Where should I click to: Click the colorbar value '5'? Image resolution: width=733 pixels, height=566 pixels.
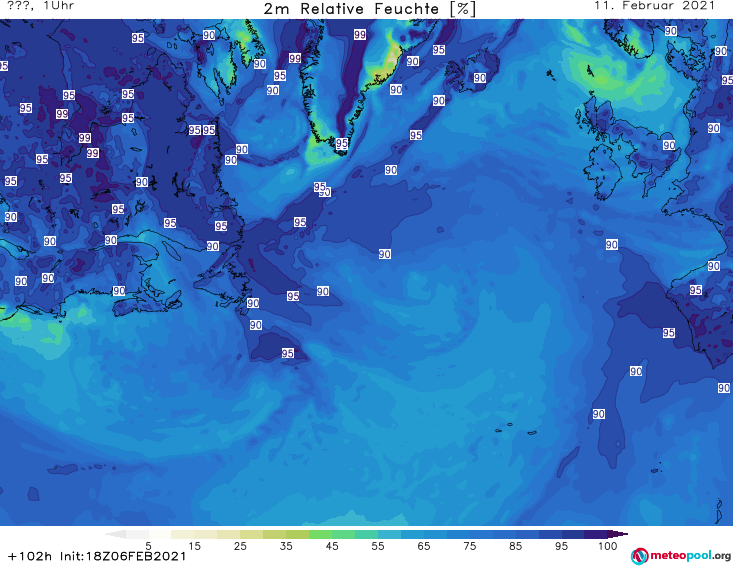click(148, 546)
